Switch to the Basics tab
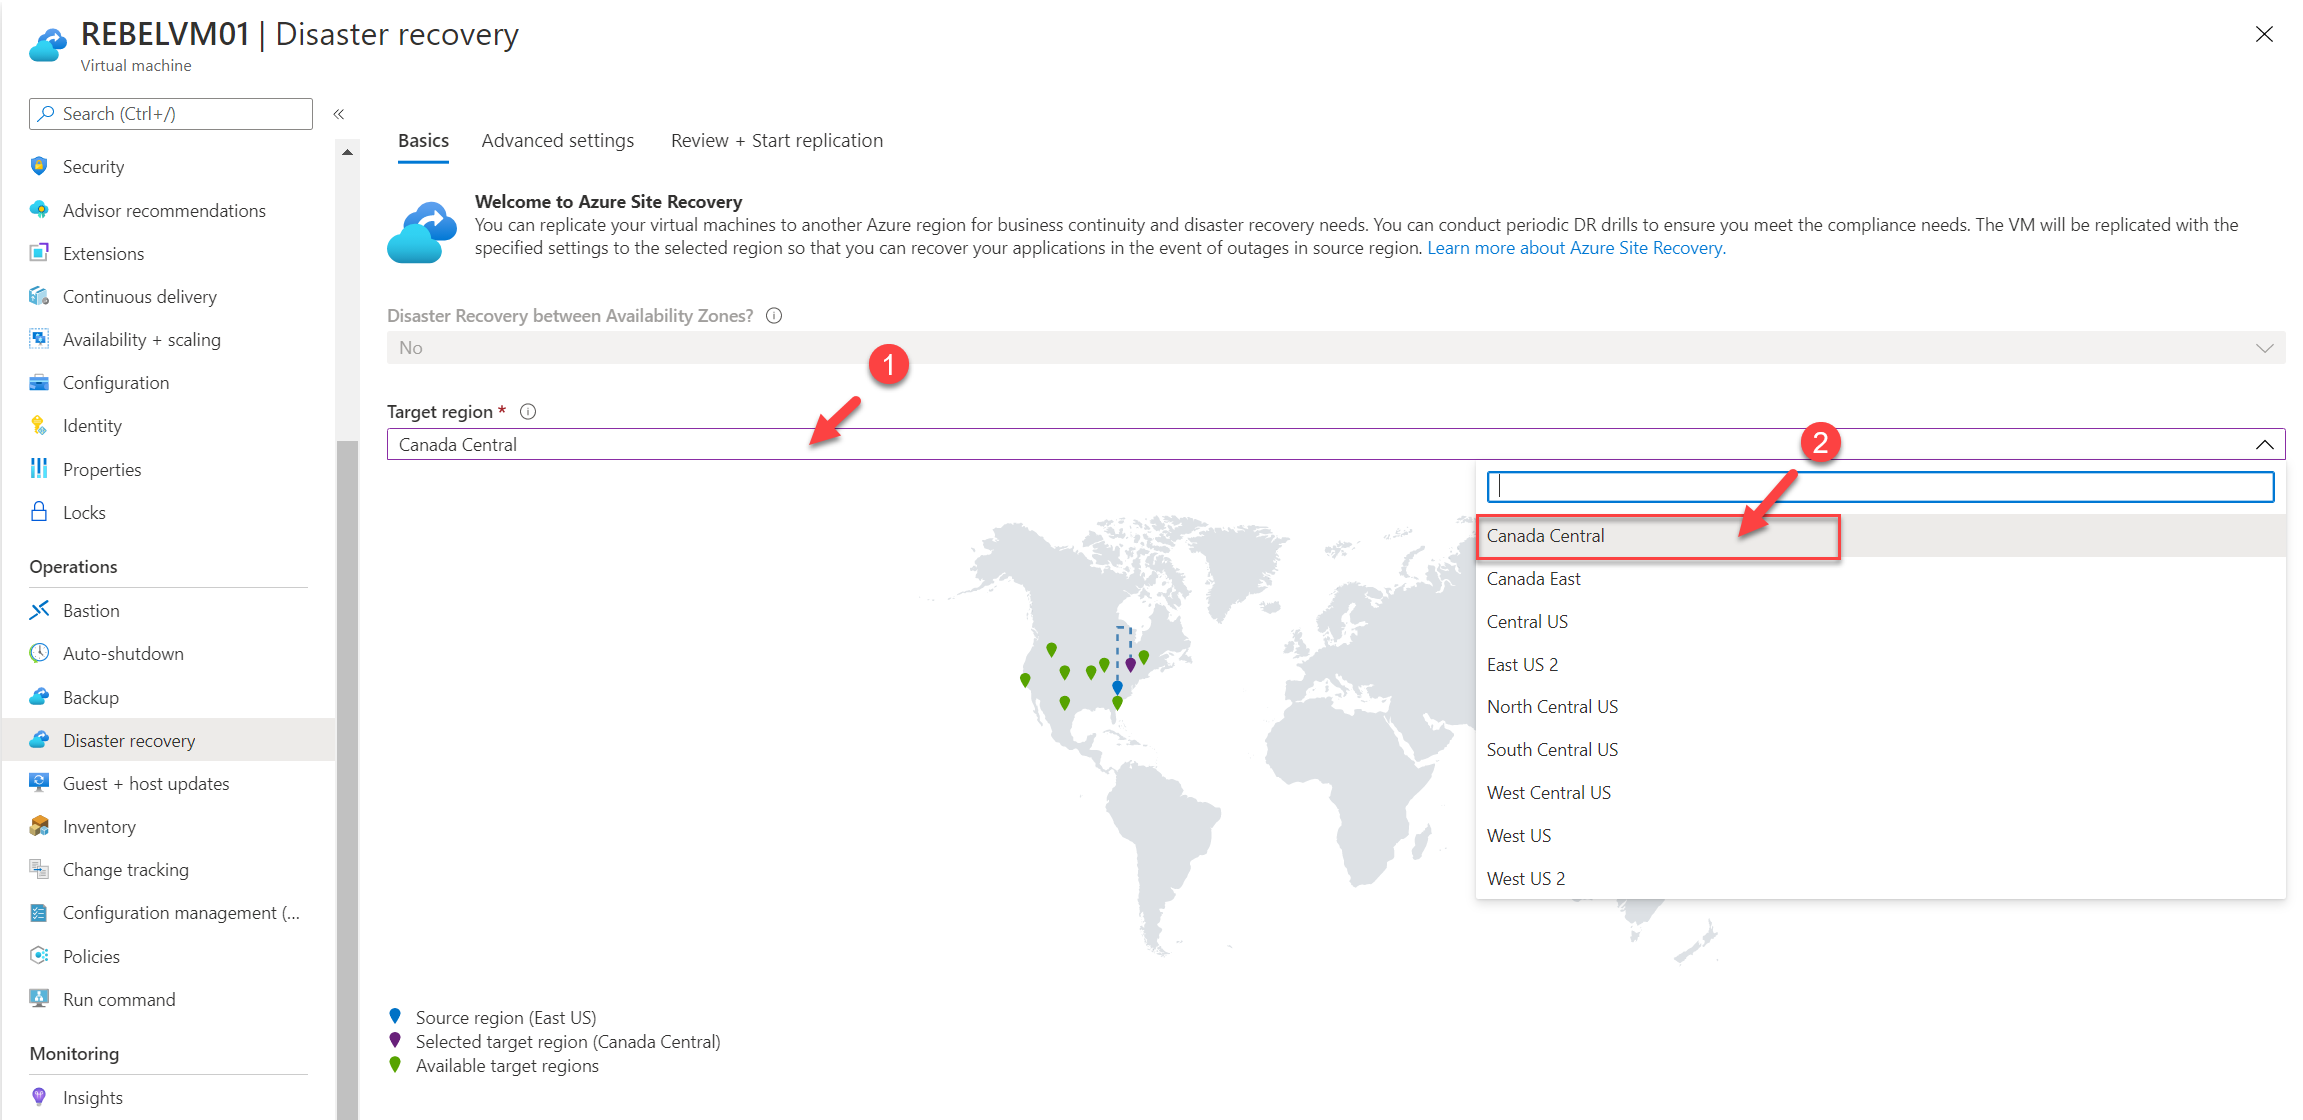Image resolution: width=2303 pixels, height=1120 pixels. 423,141
